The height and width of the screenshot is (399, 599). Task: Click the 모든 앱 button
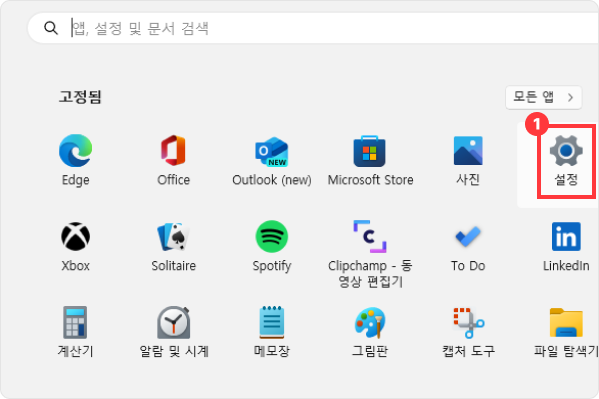(x=543, y=97)
